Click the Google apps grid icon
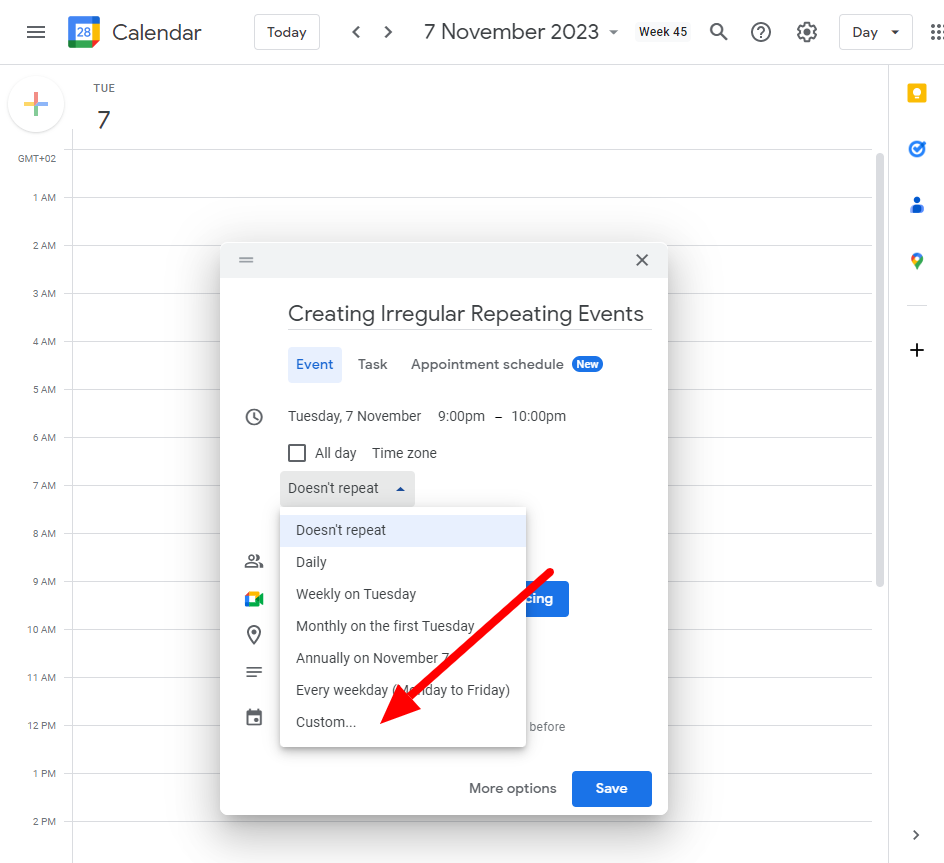Screen dimensions: 944x863 pyautogui.click(x=935, y=32)
